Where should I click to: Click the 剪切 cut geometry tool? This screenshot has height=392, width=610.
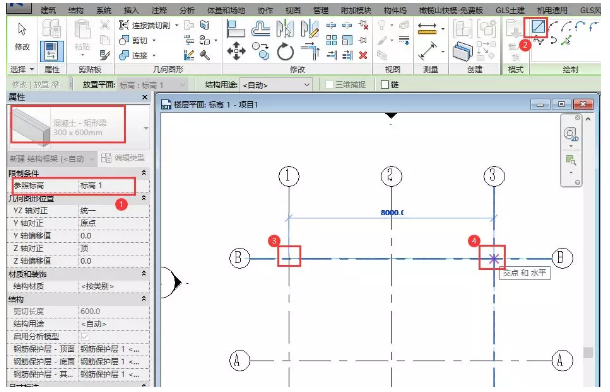pyautogui.click(x=134, y=40)
